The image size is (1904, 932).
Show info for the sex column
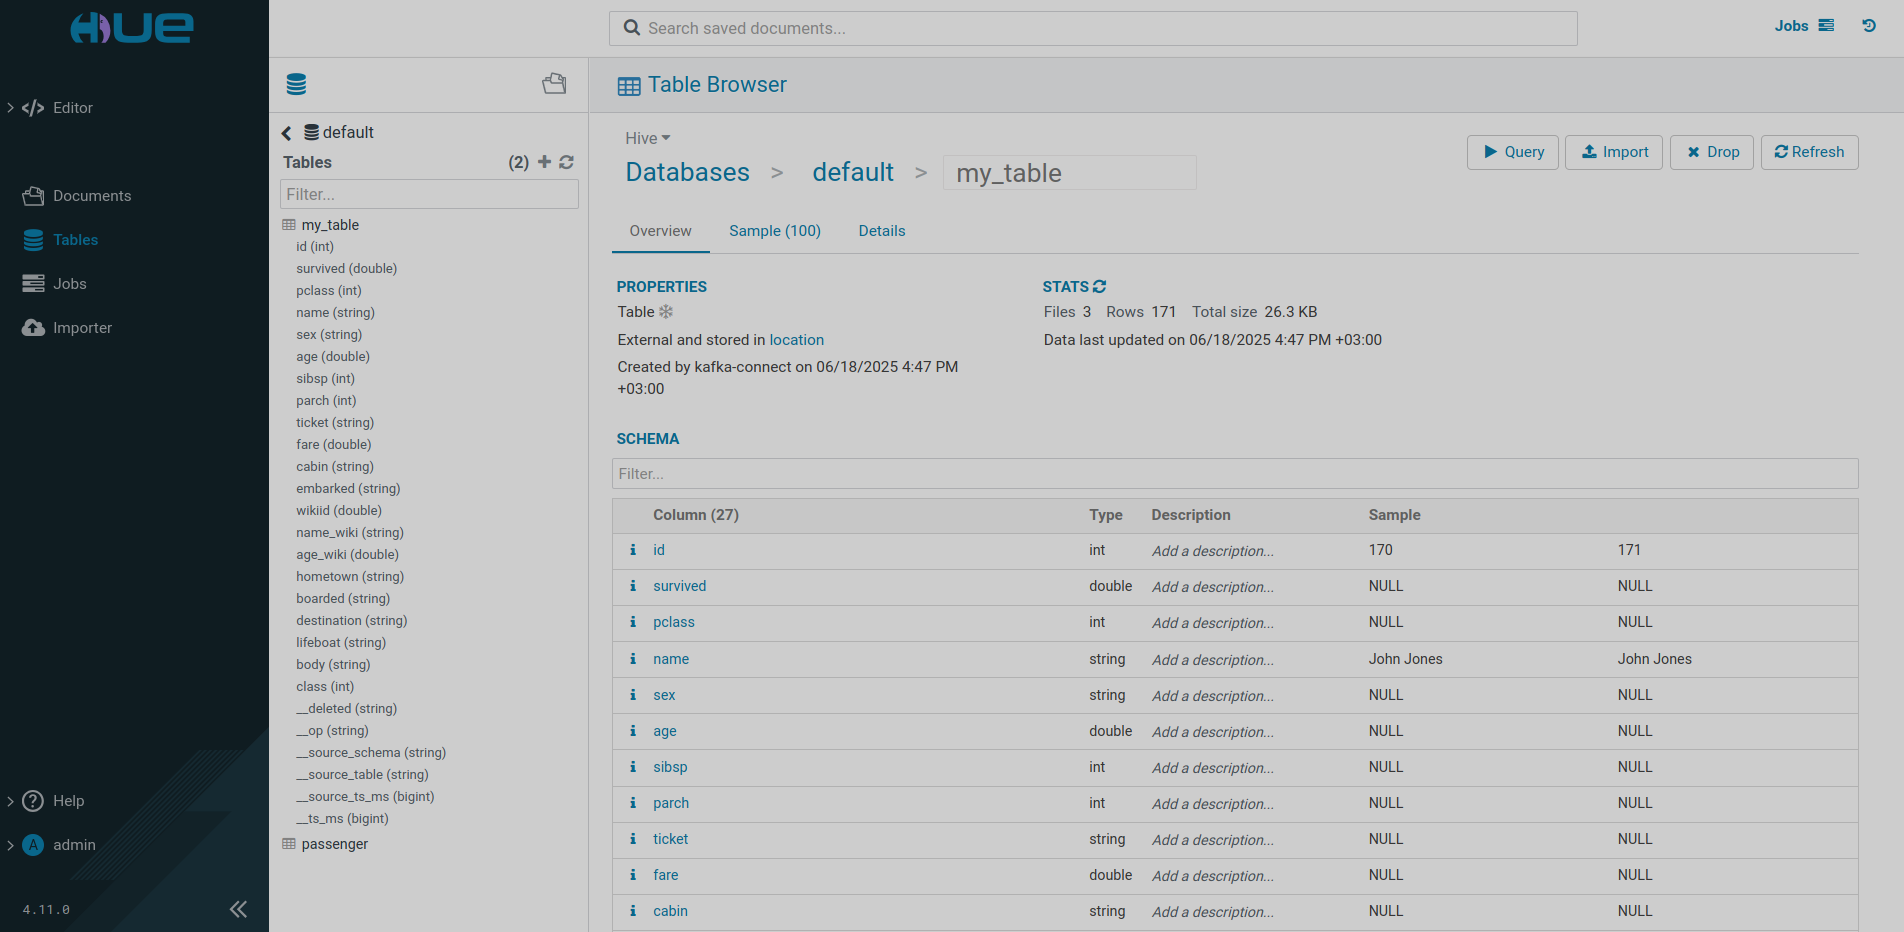pos(632,695)
